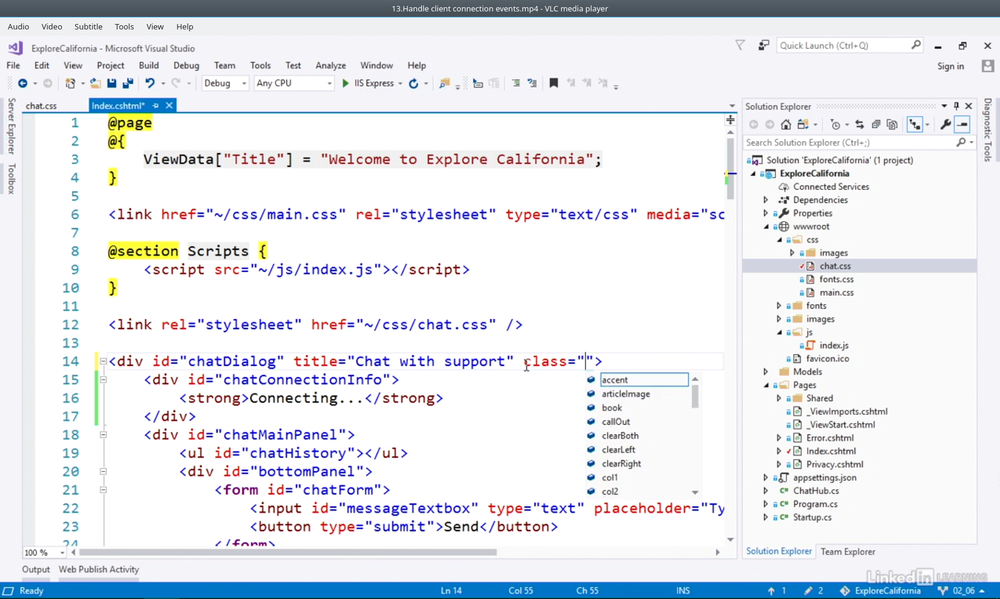Click the scroll-down arrow of the IntelliSense list
Screen dimensions: 1000x599
click(695, 492)
